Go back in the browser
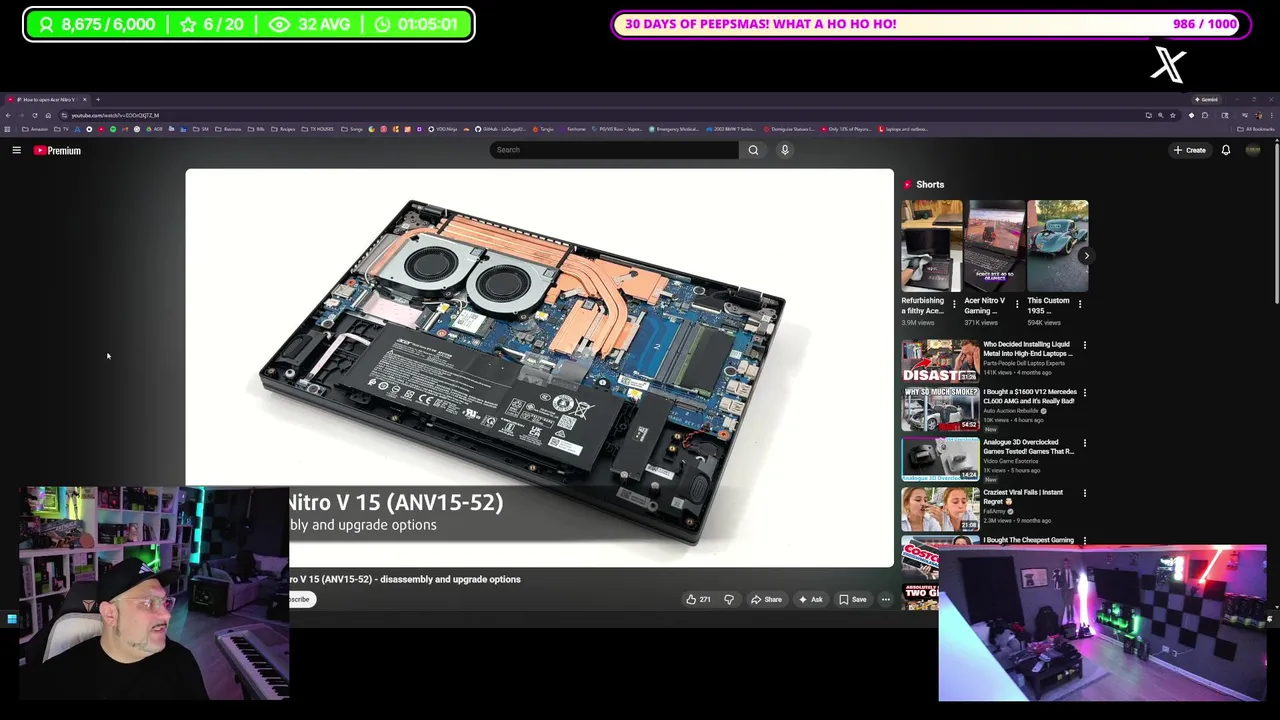 8,115
